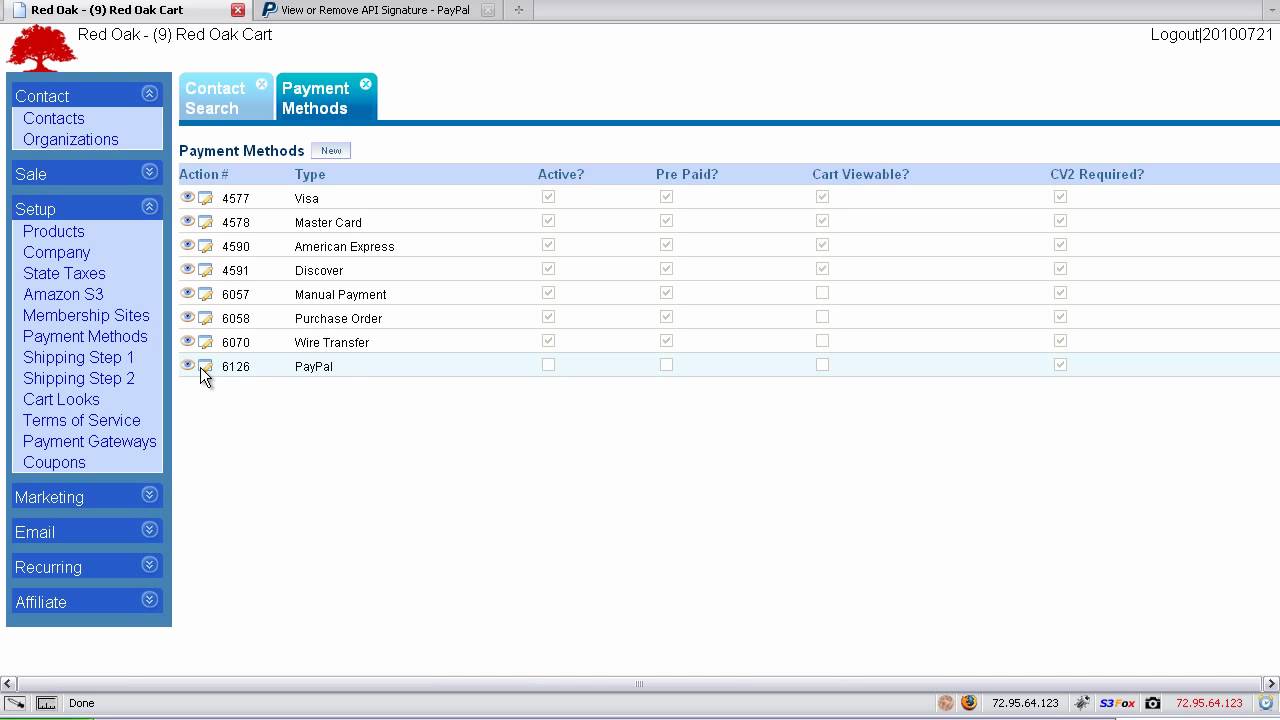Collapse the Setup sidebar section

coord(150,207)
